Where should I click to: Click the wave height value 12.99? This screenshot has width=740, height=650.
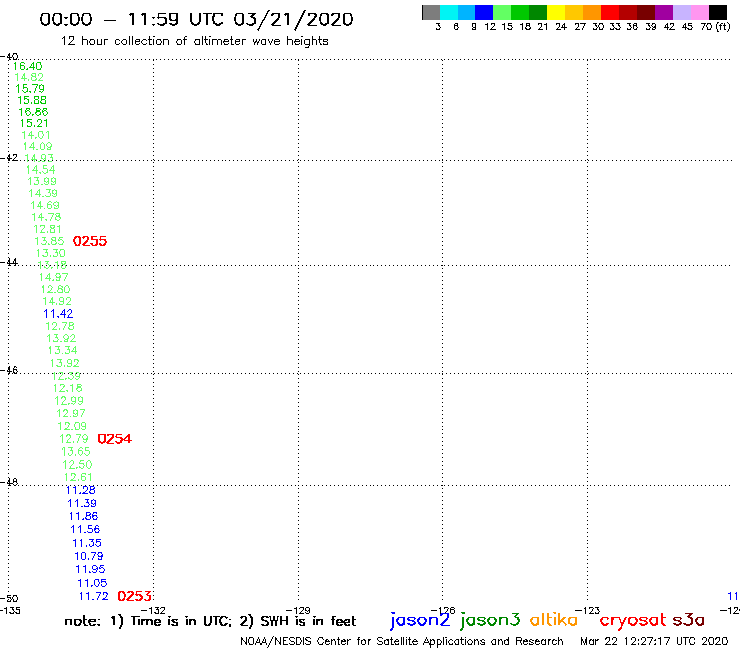click(69, 401)
